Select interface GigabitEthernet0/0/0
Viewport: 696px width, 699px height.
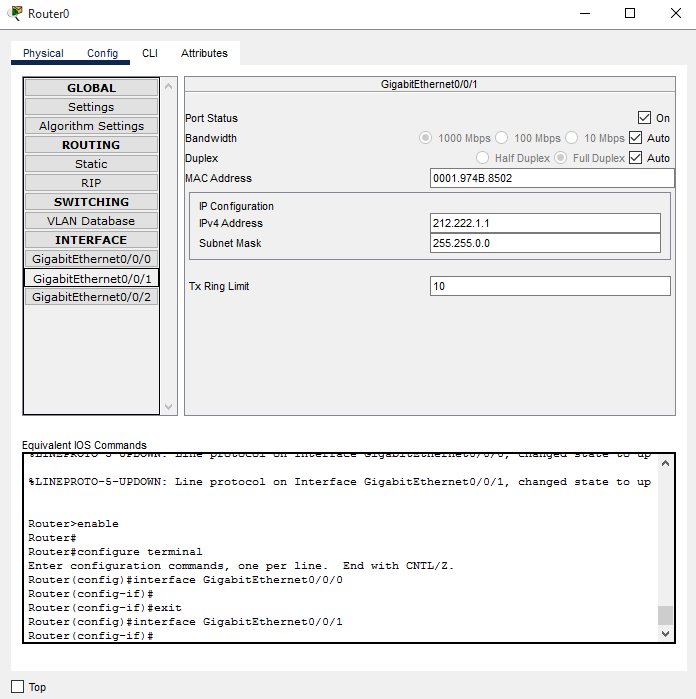[x=91, y=259]
